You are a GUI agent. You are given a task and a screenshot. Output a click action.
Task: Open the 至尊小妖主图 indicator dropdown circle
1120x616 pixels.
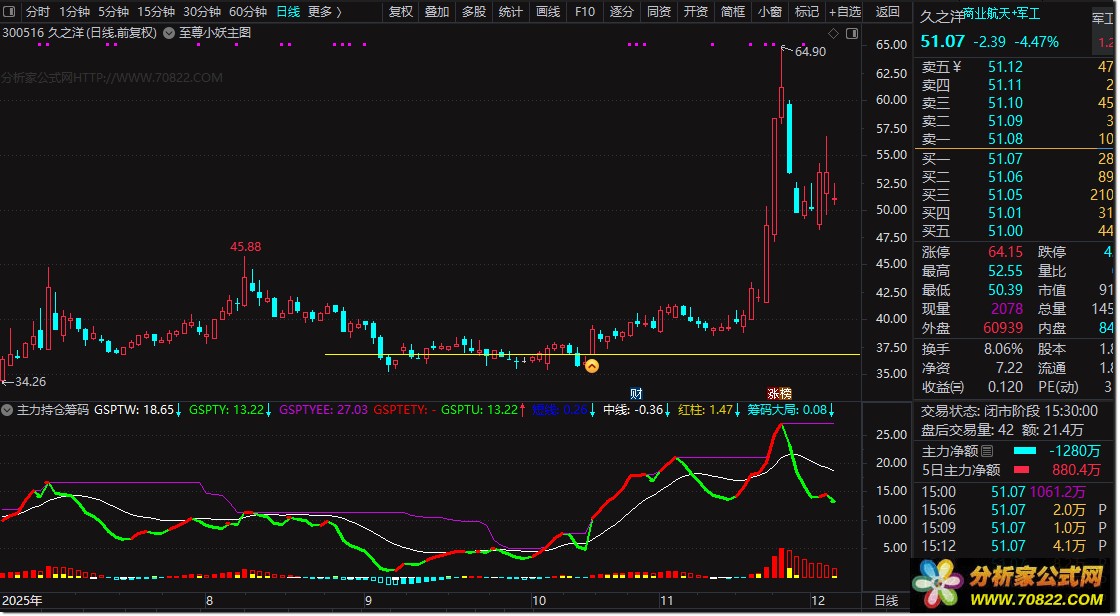pos(169,33)
